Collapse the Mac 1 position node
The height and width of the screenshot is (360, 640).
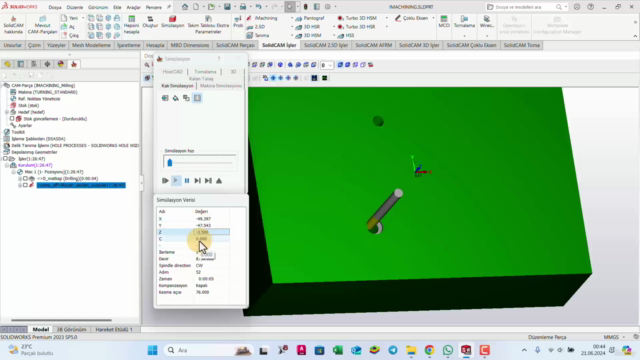pyautogui.click(x=13, y=172)
